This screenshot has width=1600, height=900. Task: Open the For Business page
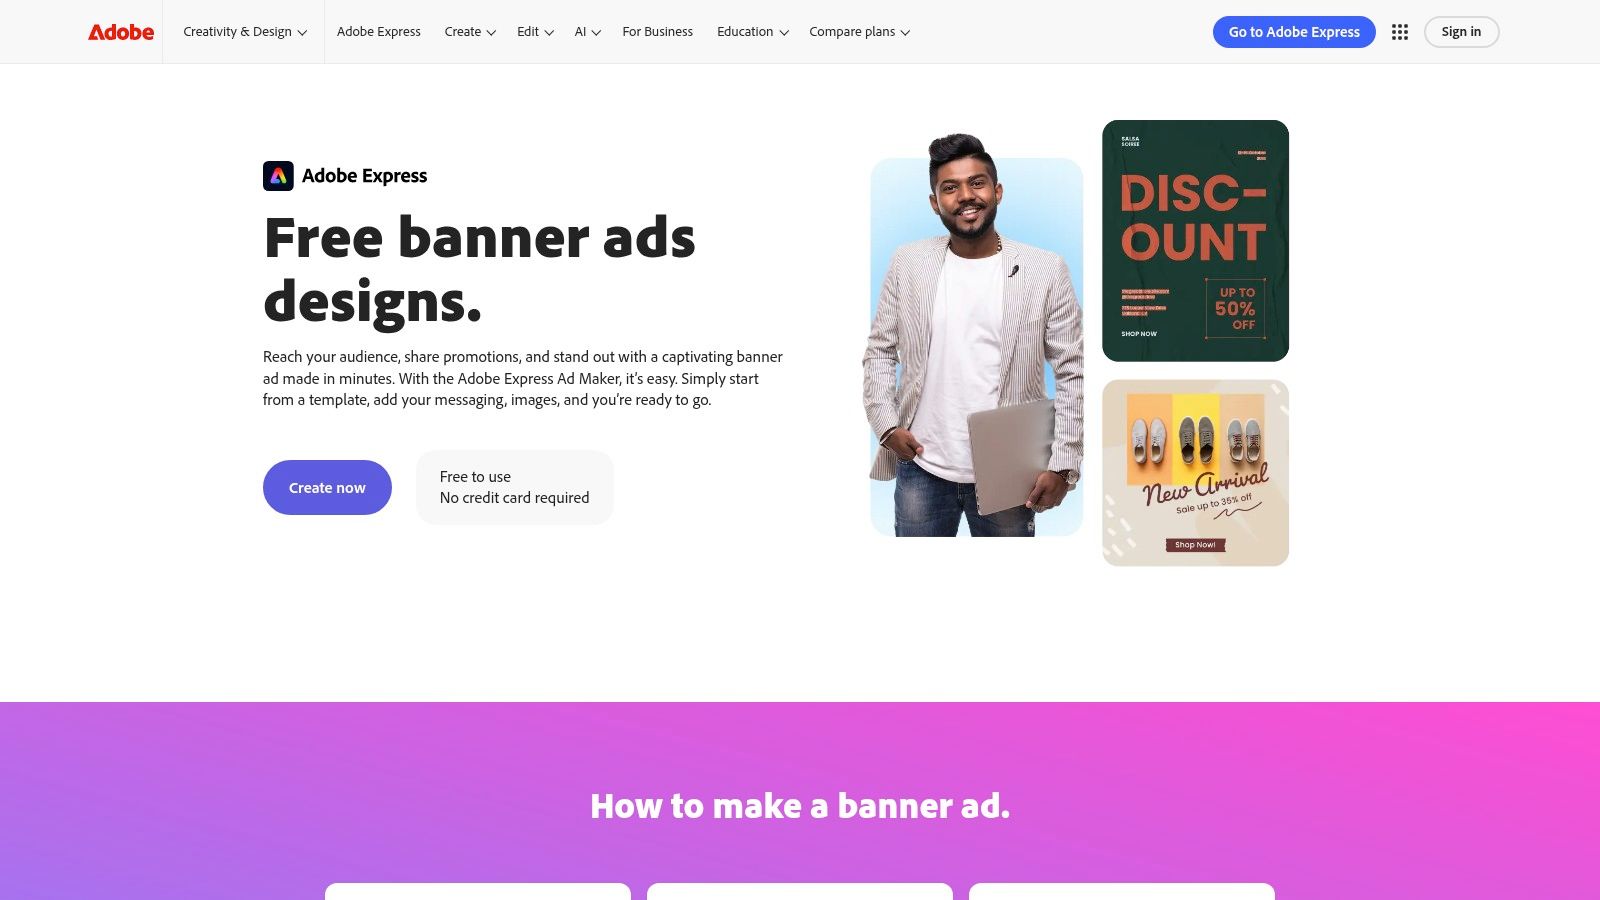(x=657, y=32)
